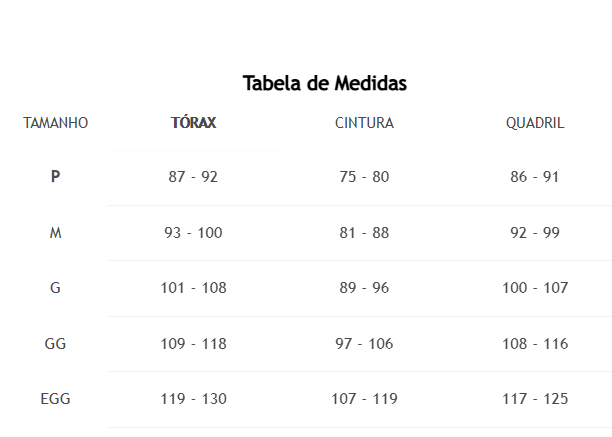Click the CINTURA column header

click(x=364, y=123)
